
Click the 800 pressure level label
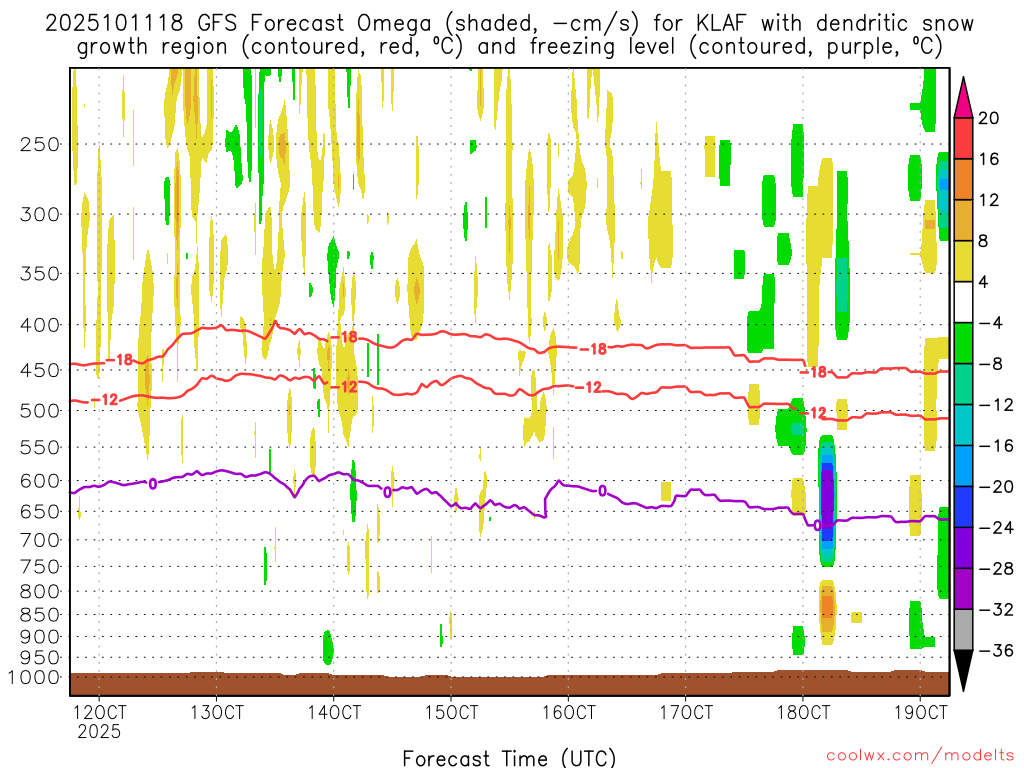[x=40, y=592]
